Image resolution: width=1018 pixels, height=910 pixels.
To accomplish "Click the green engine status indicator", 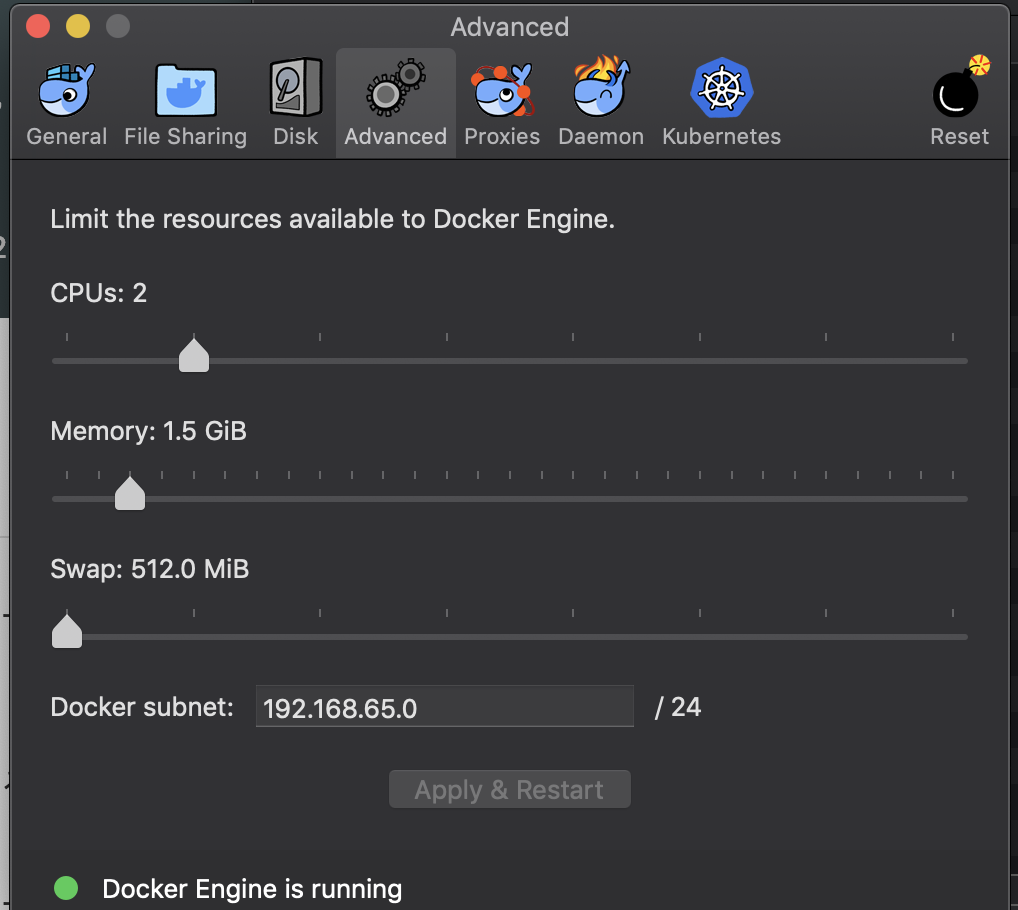I will 66,888.
